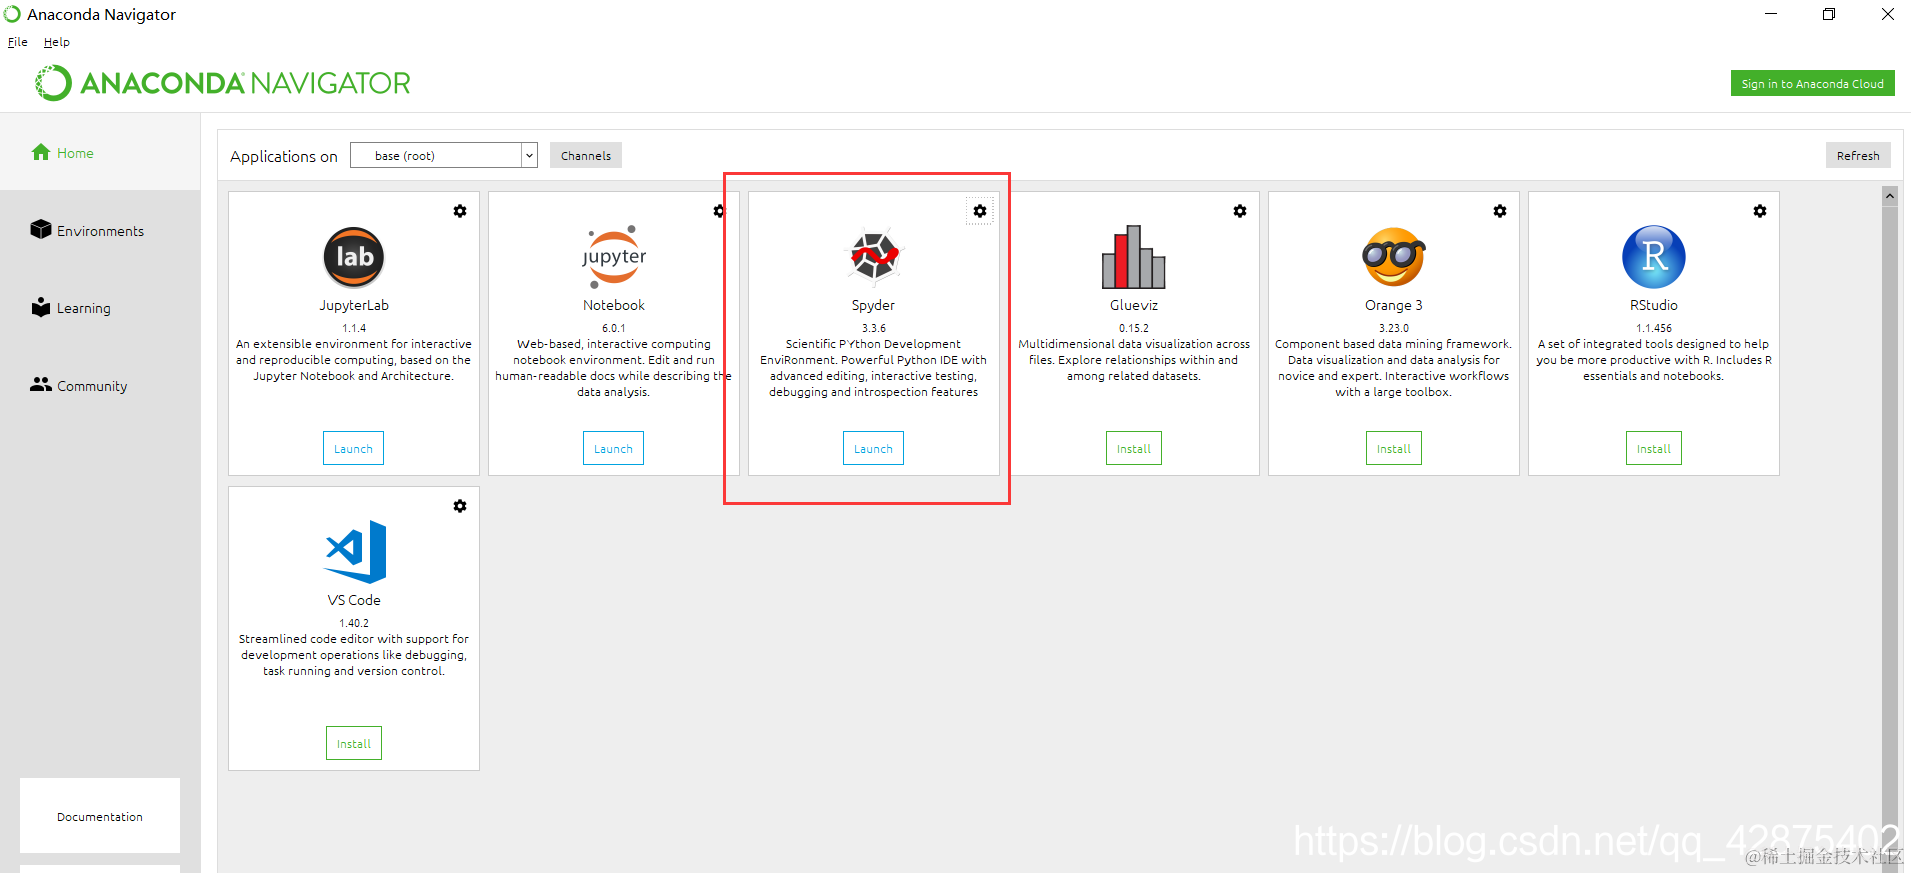
Task: Click the JupyterLab app logo
Action: pyautogui.click(x=354, y=257)
